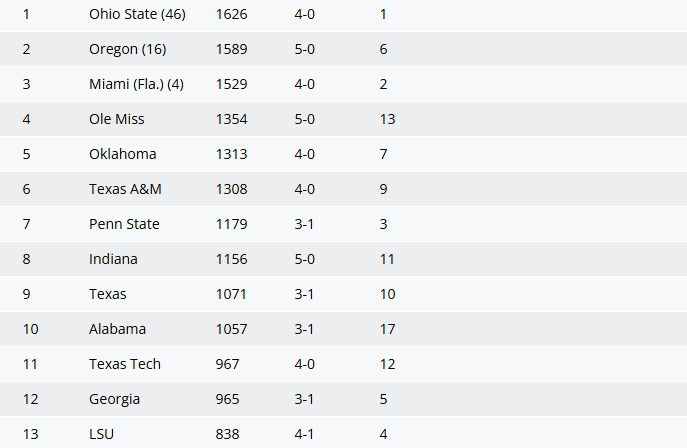Click Penn State's 3-1 record
This screenshot has width=687, height=448.
[305, 224]
